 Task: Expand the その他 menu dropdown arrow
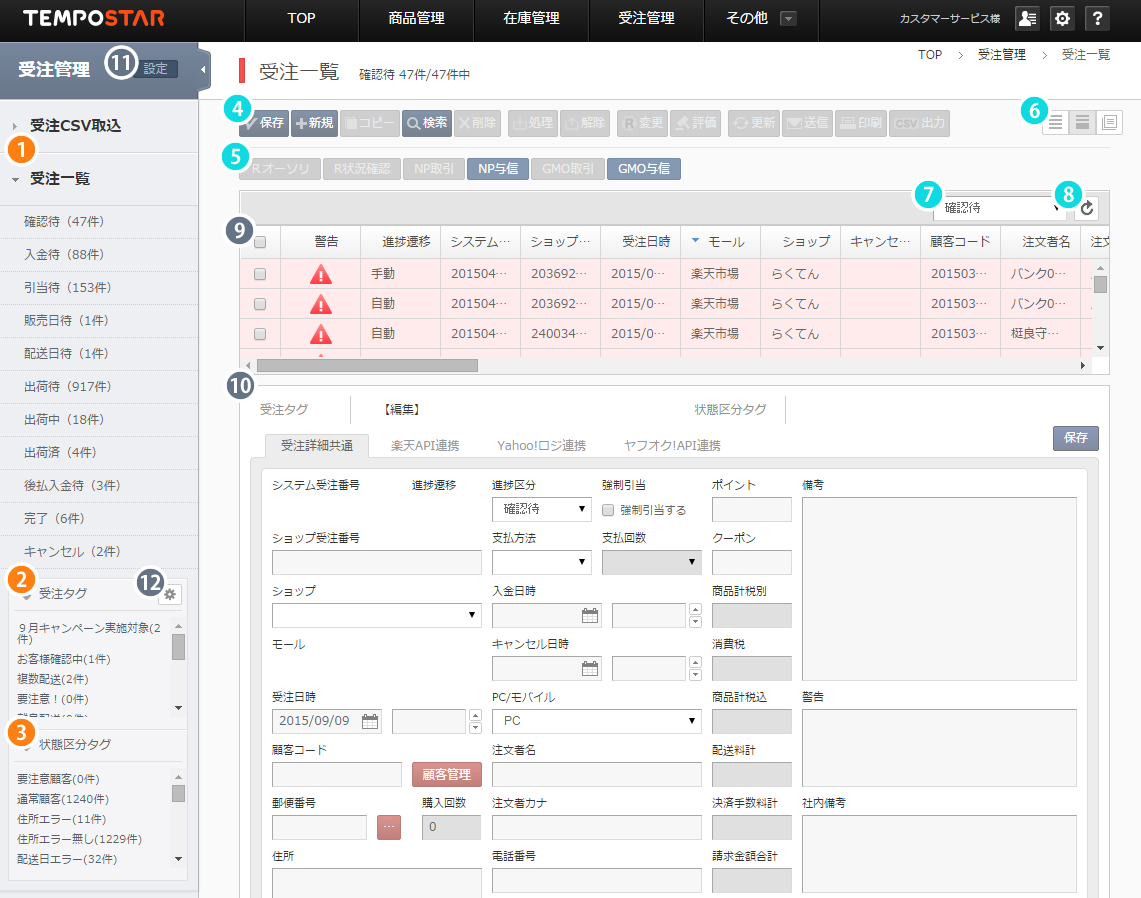(788, 19)
